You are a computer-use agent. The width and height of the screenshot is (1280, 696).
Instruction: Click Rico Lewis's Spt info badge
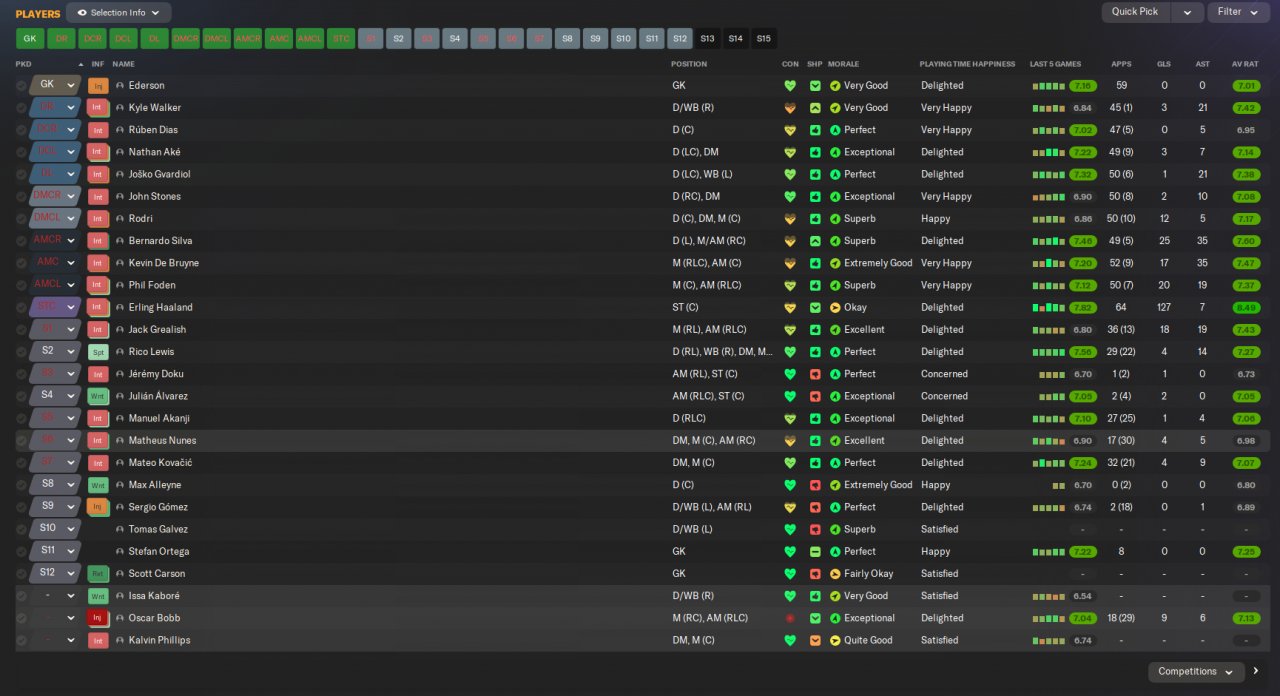coord(98,352)
